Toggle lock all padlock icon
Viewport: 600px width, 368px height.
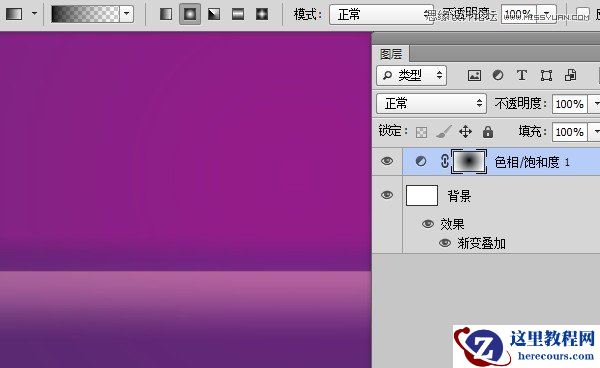click(488, 132)
